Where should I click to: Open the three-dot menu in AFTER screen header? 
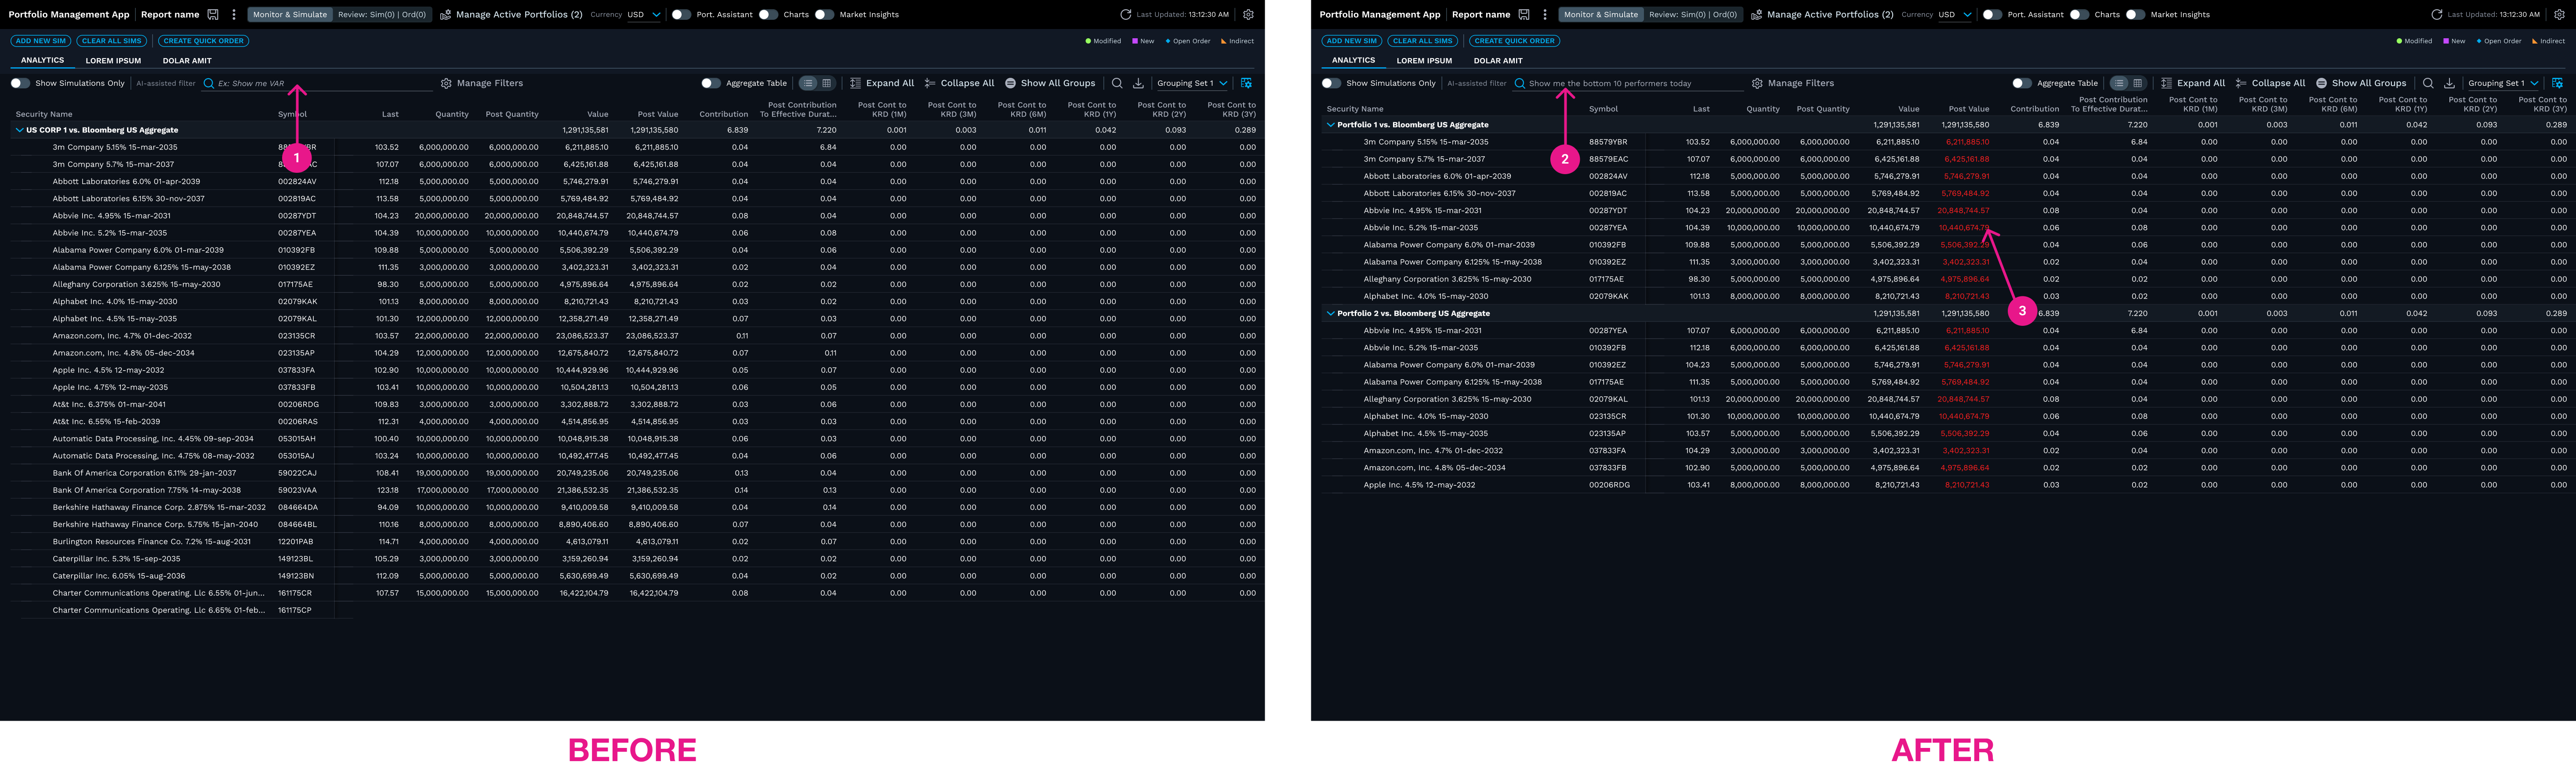pos(1545,15)
